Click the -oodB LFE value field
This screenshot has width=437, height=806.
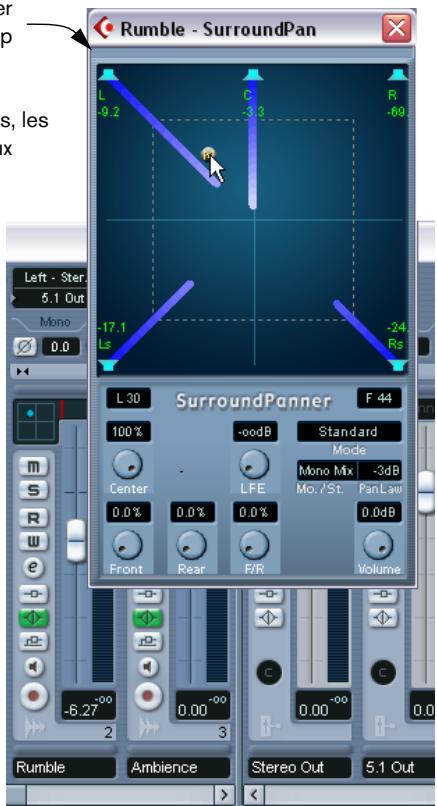point(255,432)
